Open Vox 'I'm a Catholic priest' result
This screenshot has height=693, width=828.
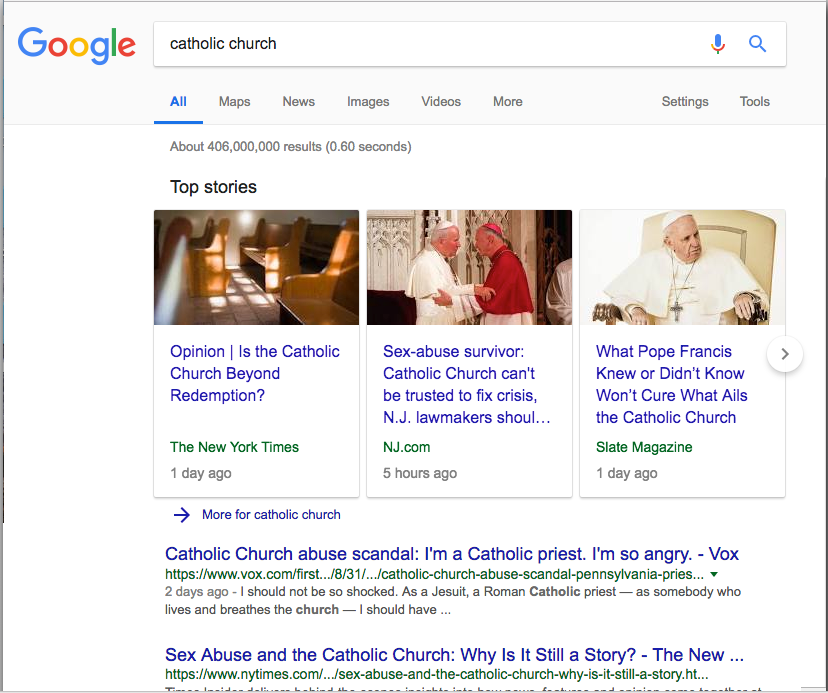(451, 554)
